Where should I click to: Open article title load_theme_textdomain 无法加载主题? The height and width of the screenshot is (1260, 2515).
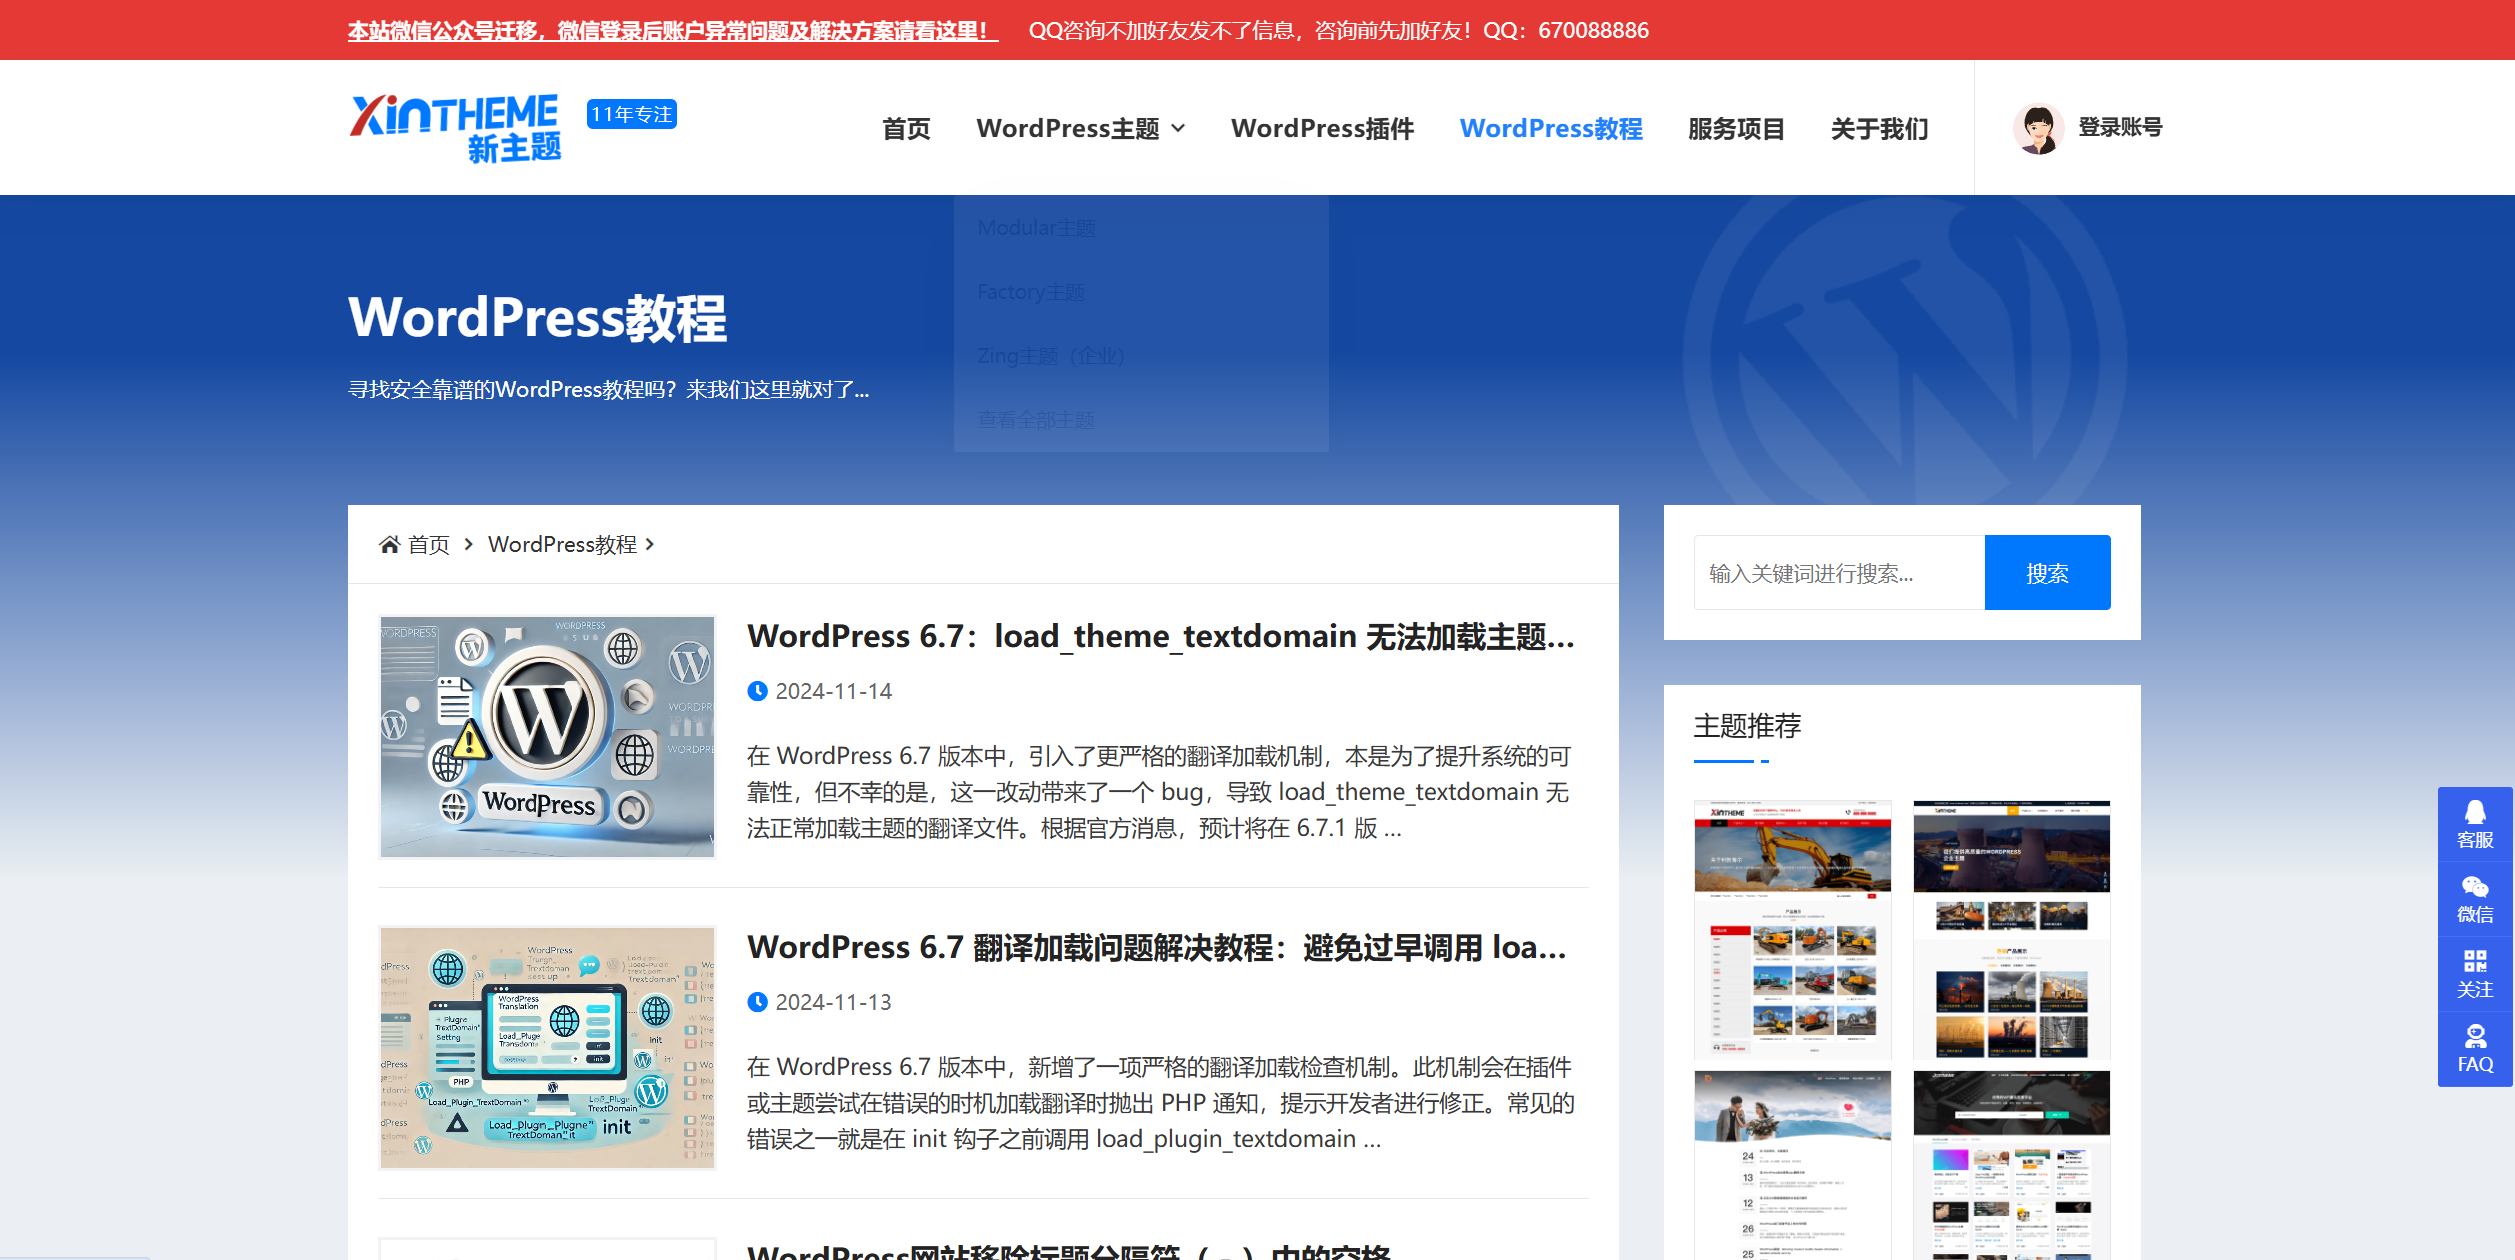(1161, 636)
